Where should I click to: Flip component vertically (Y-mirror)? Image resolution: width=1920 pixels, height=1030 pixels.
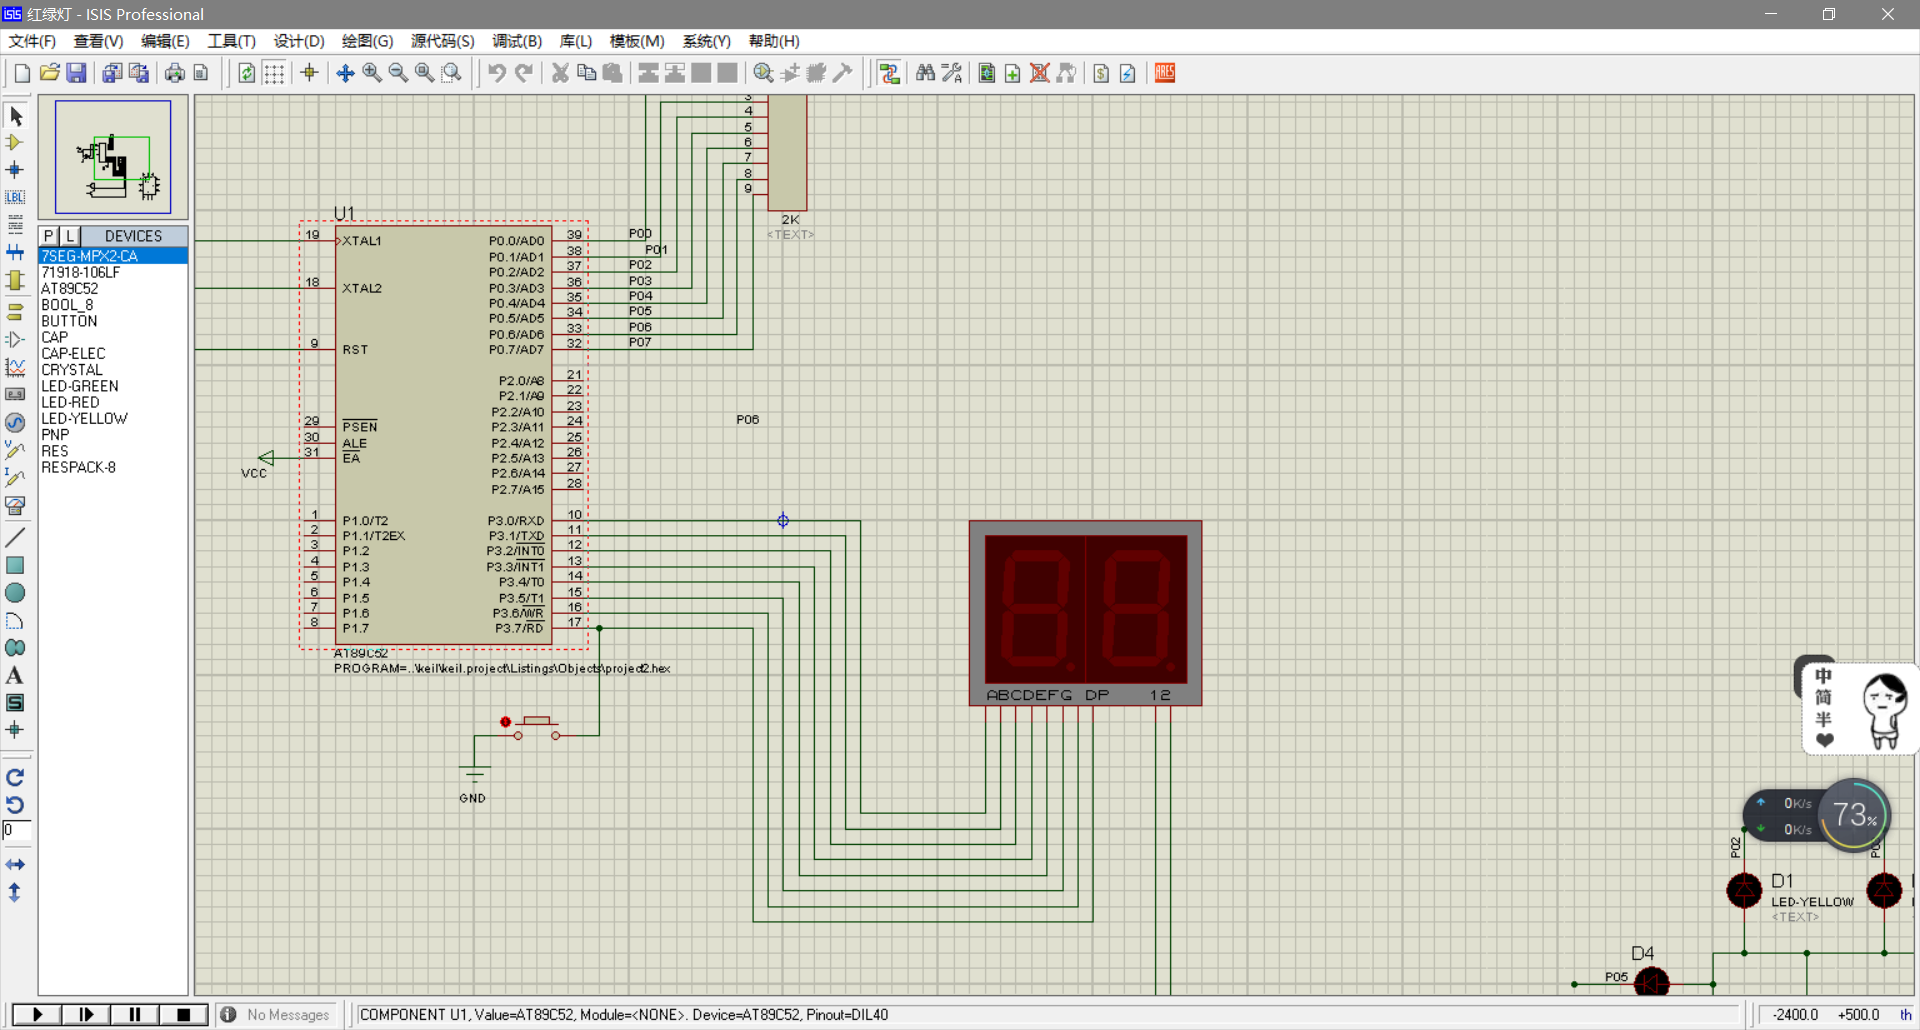15,892
